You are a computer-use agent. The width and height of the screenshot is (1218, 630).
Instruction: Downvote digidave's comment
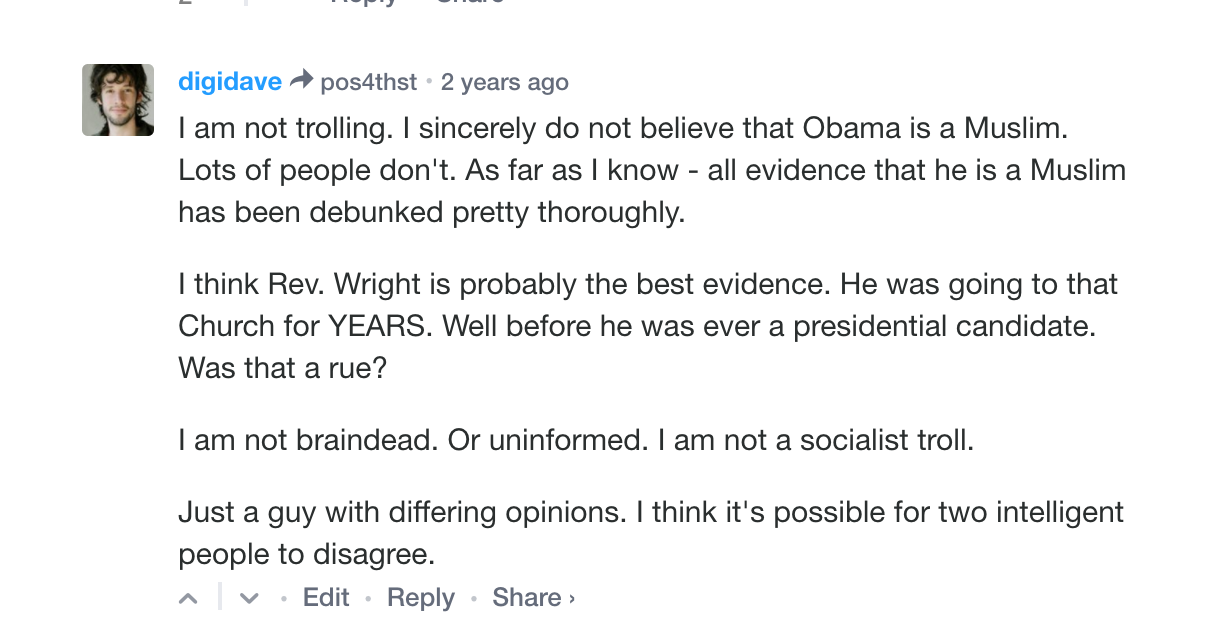point(249,598)
